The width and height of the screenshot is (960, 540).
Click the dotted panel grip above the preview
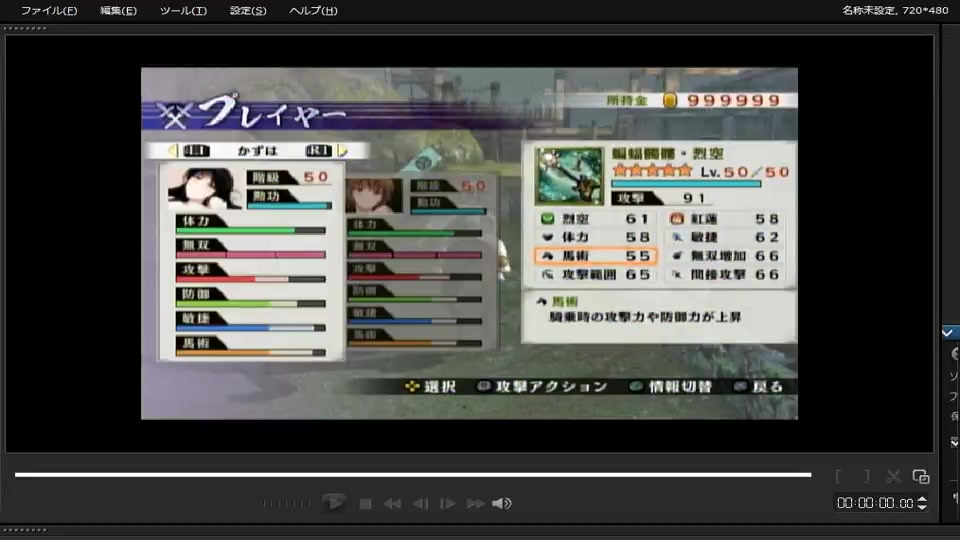[25, 28]
